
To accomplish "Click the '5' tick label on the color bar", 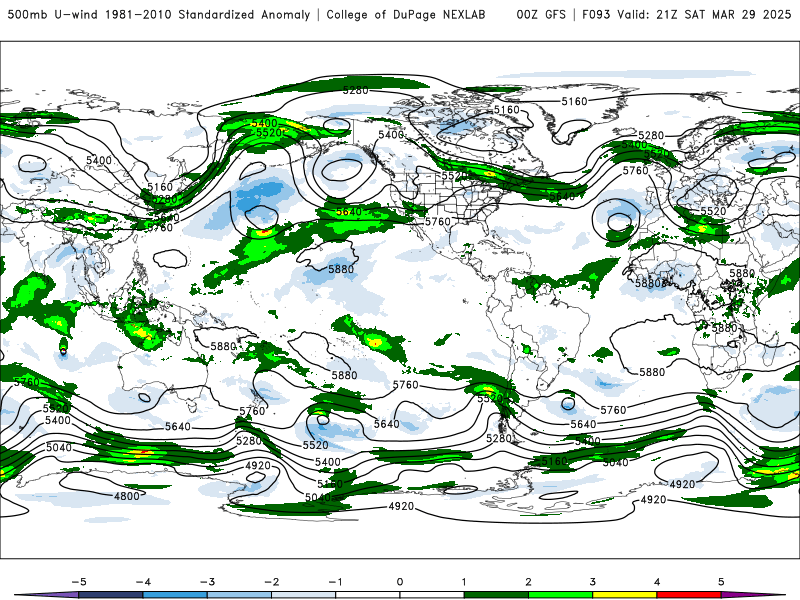I will (721, 582).
